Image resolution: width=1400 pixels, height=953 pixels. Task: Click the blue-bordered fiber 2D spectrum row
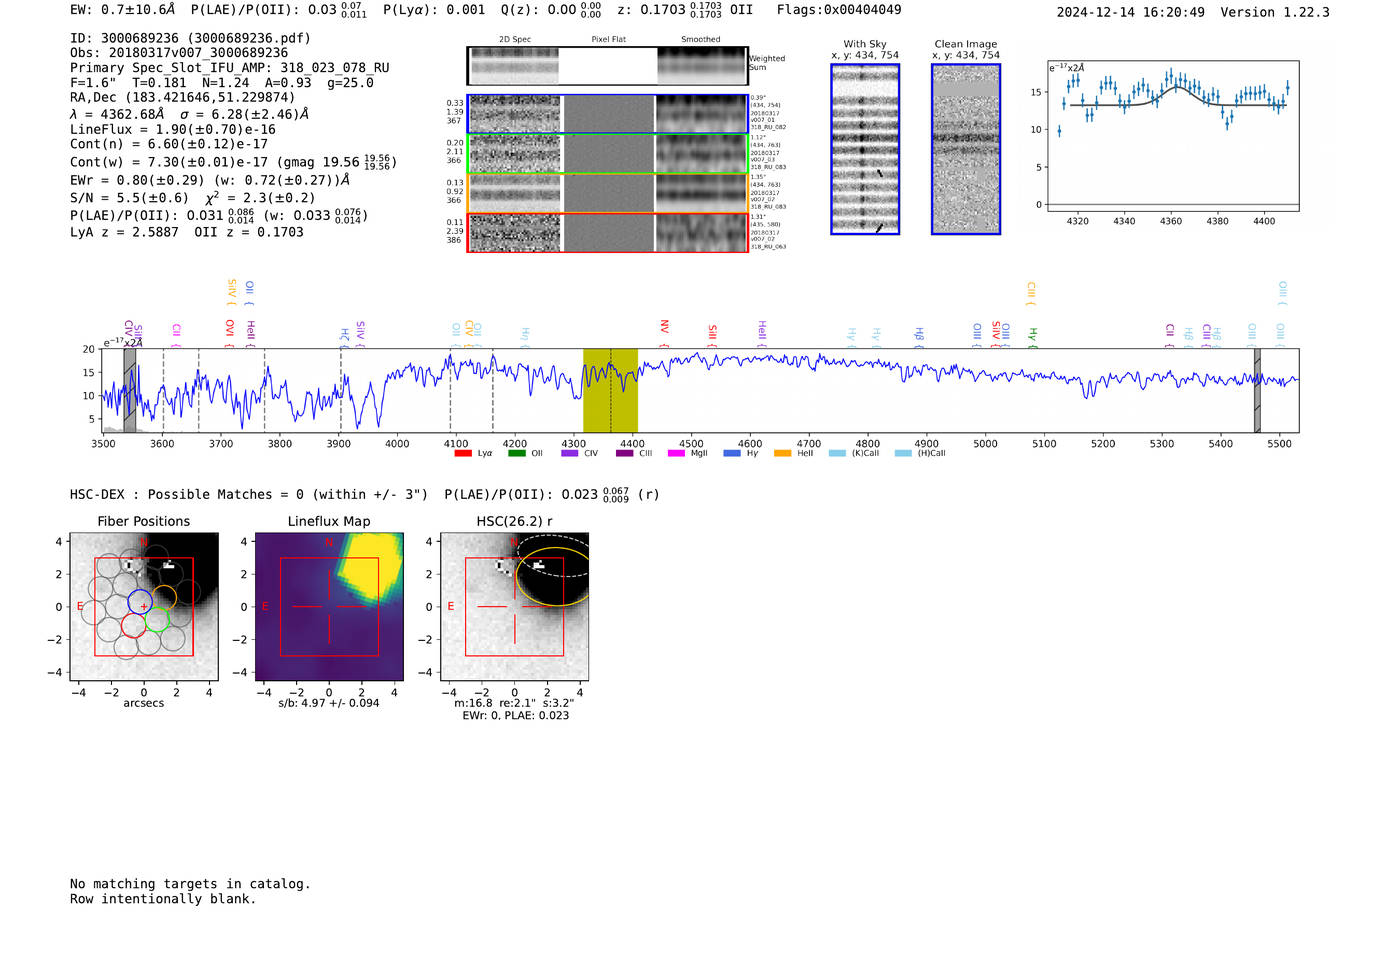[x=607, y=114]
